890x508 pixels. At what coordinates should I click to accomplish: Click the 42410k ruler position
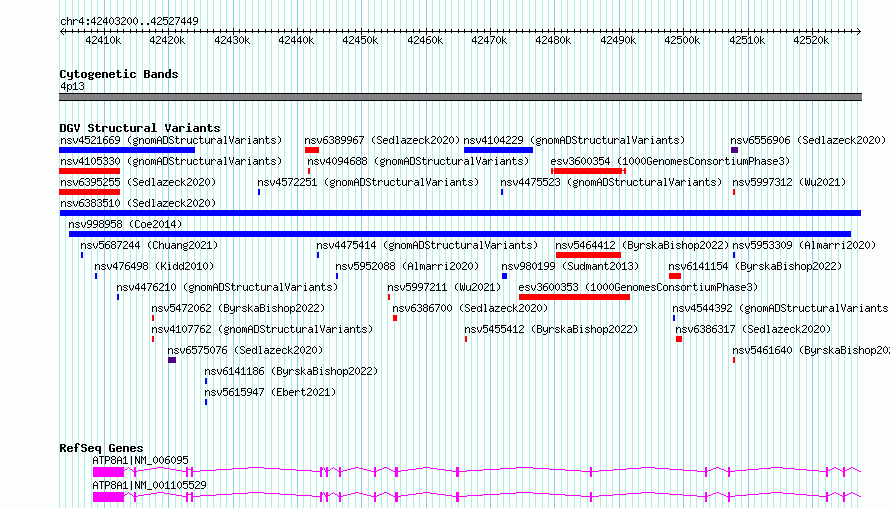coord(103,40)
